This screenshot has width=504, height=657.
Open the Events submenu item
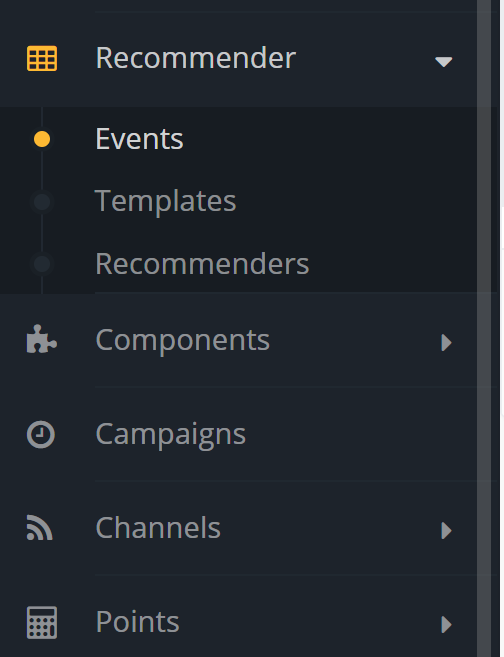click(140, 139)
